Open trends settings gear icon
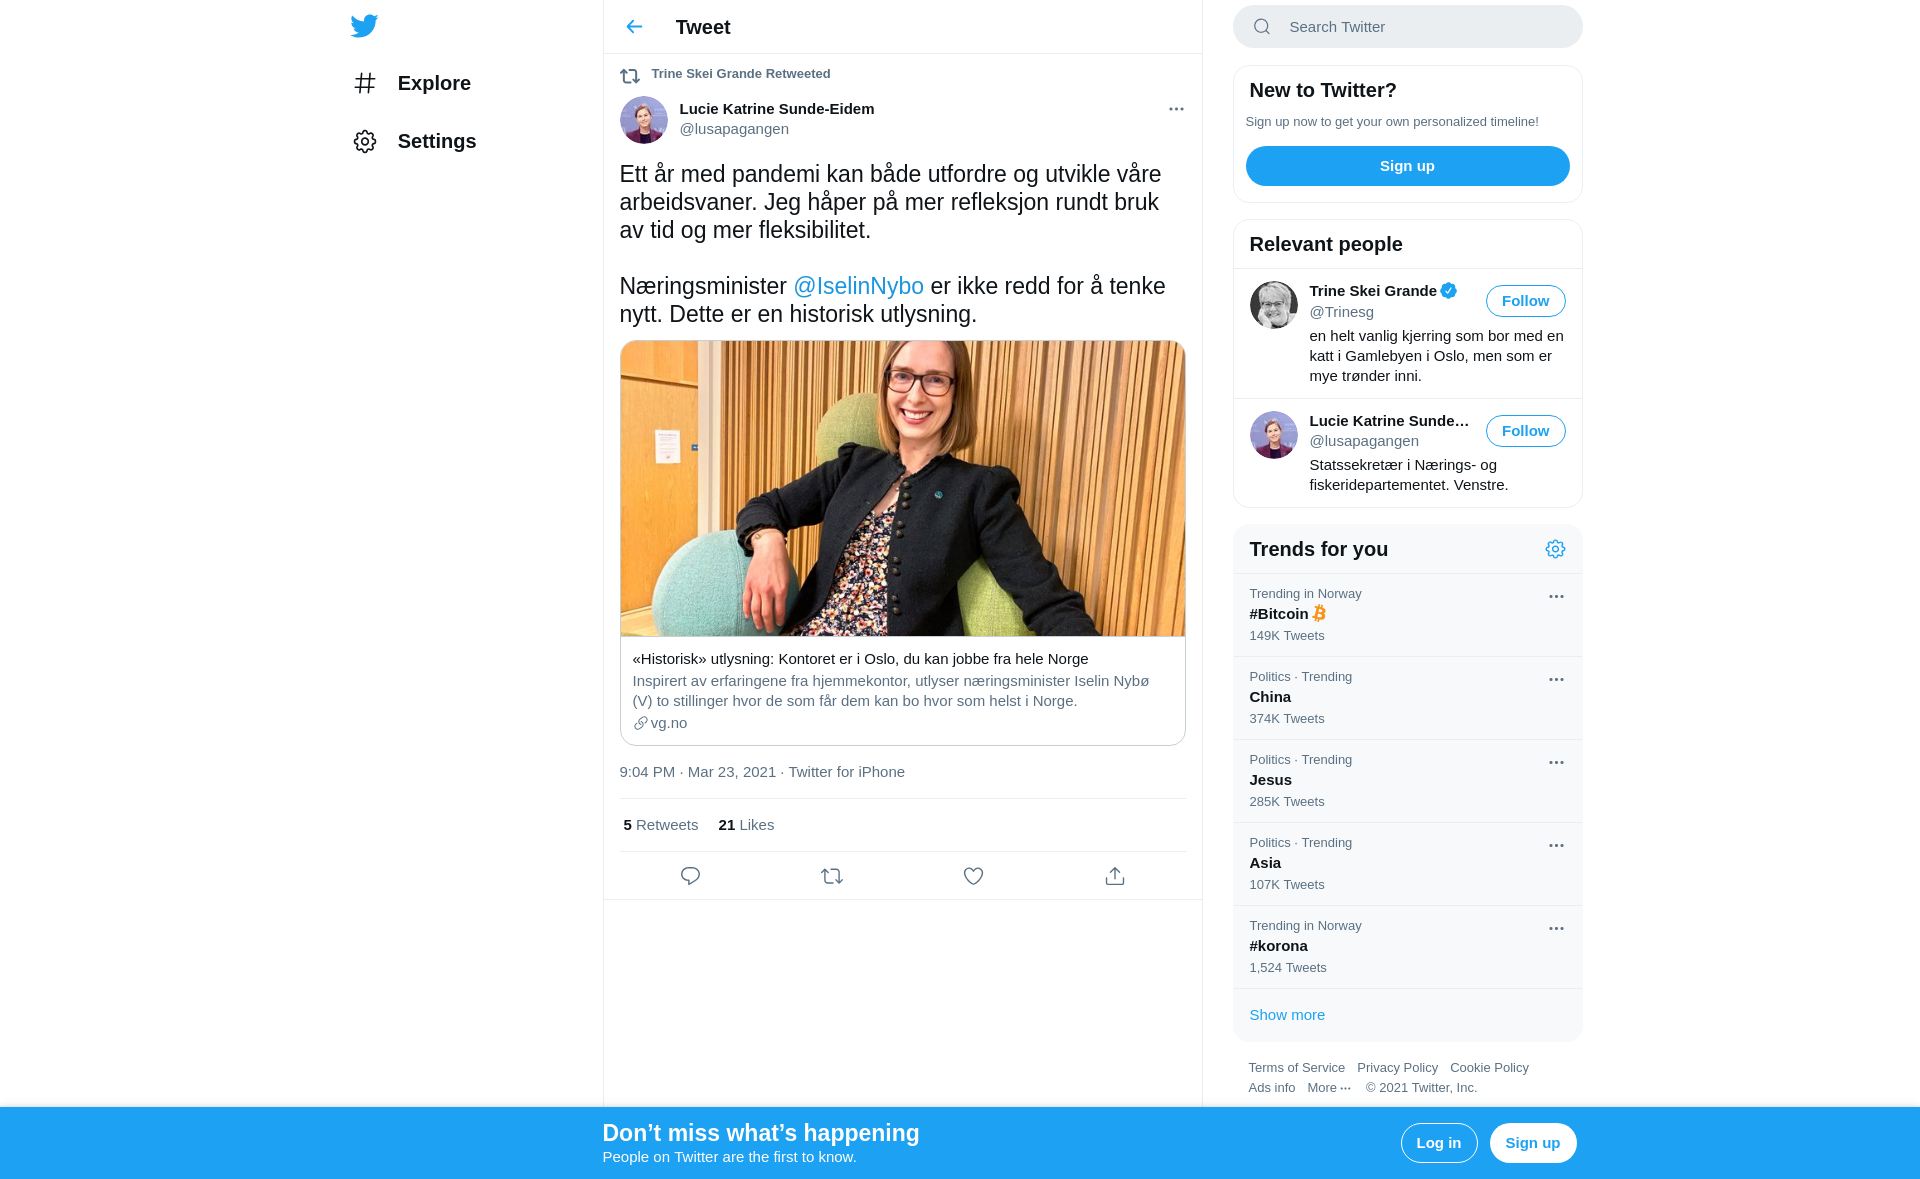Screen dimensions: 1920x1179 point(1555,549)
